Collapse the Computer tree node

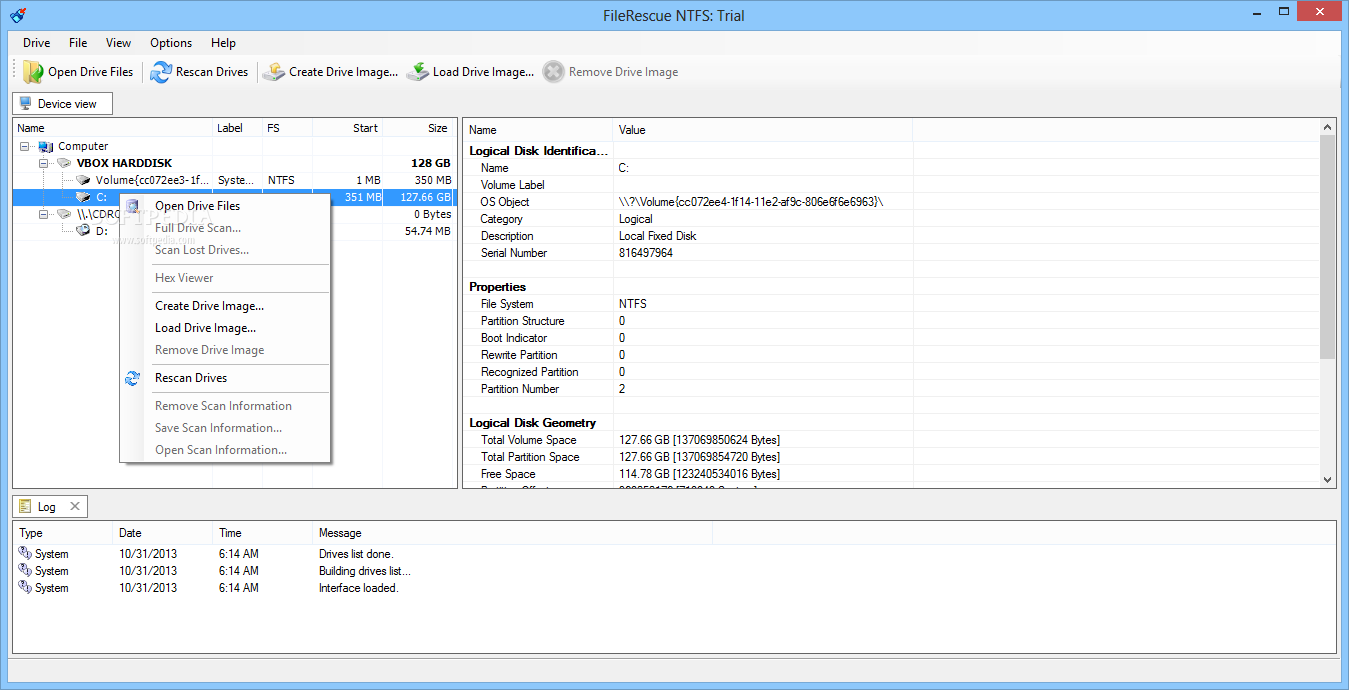click(24, 146)
